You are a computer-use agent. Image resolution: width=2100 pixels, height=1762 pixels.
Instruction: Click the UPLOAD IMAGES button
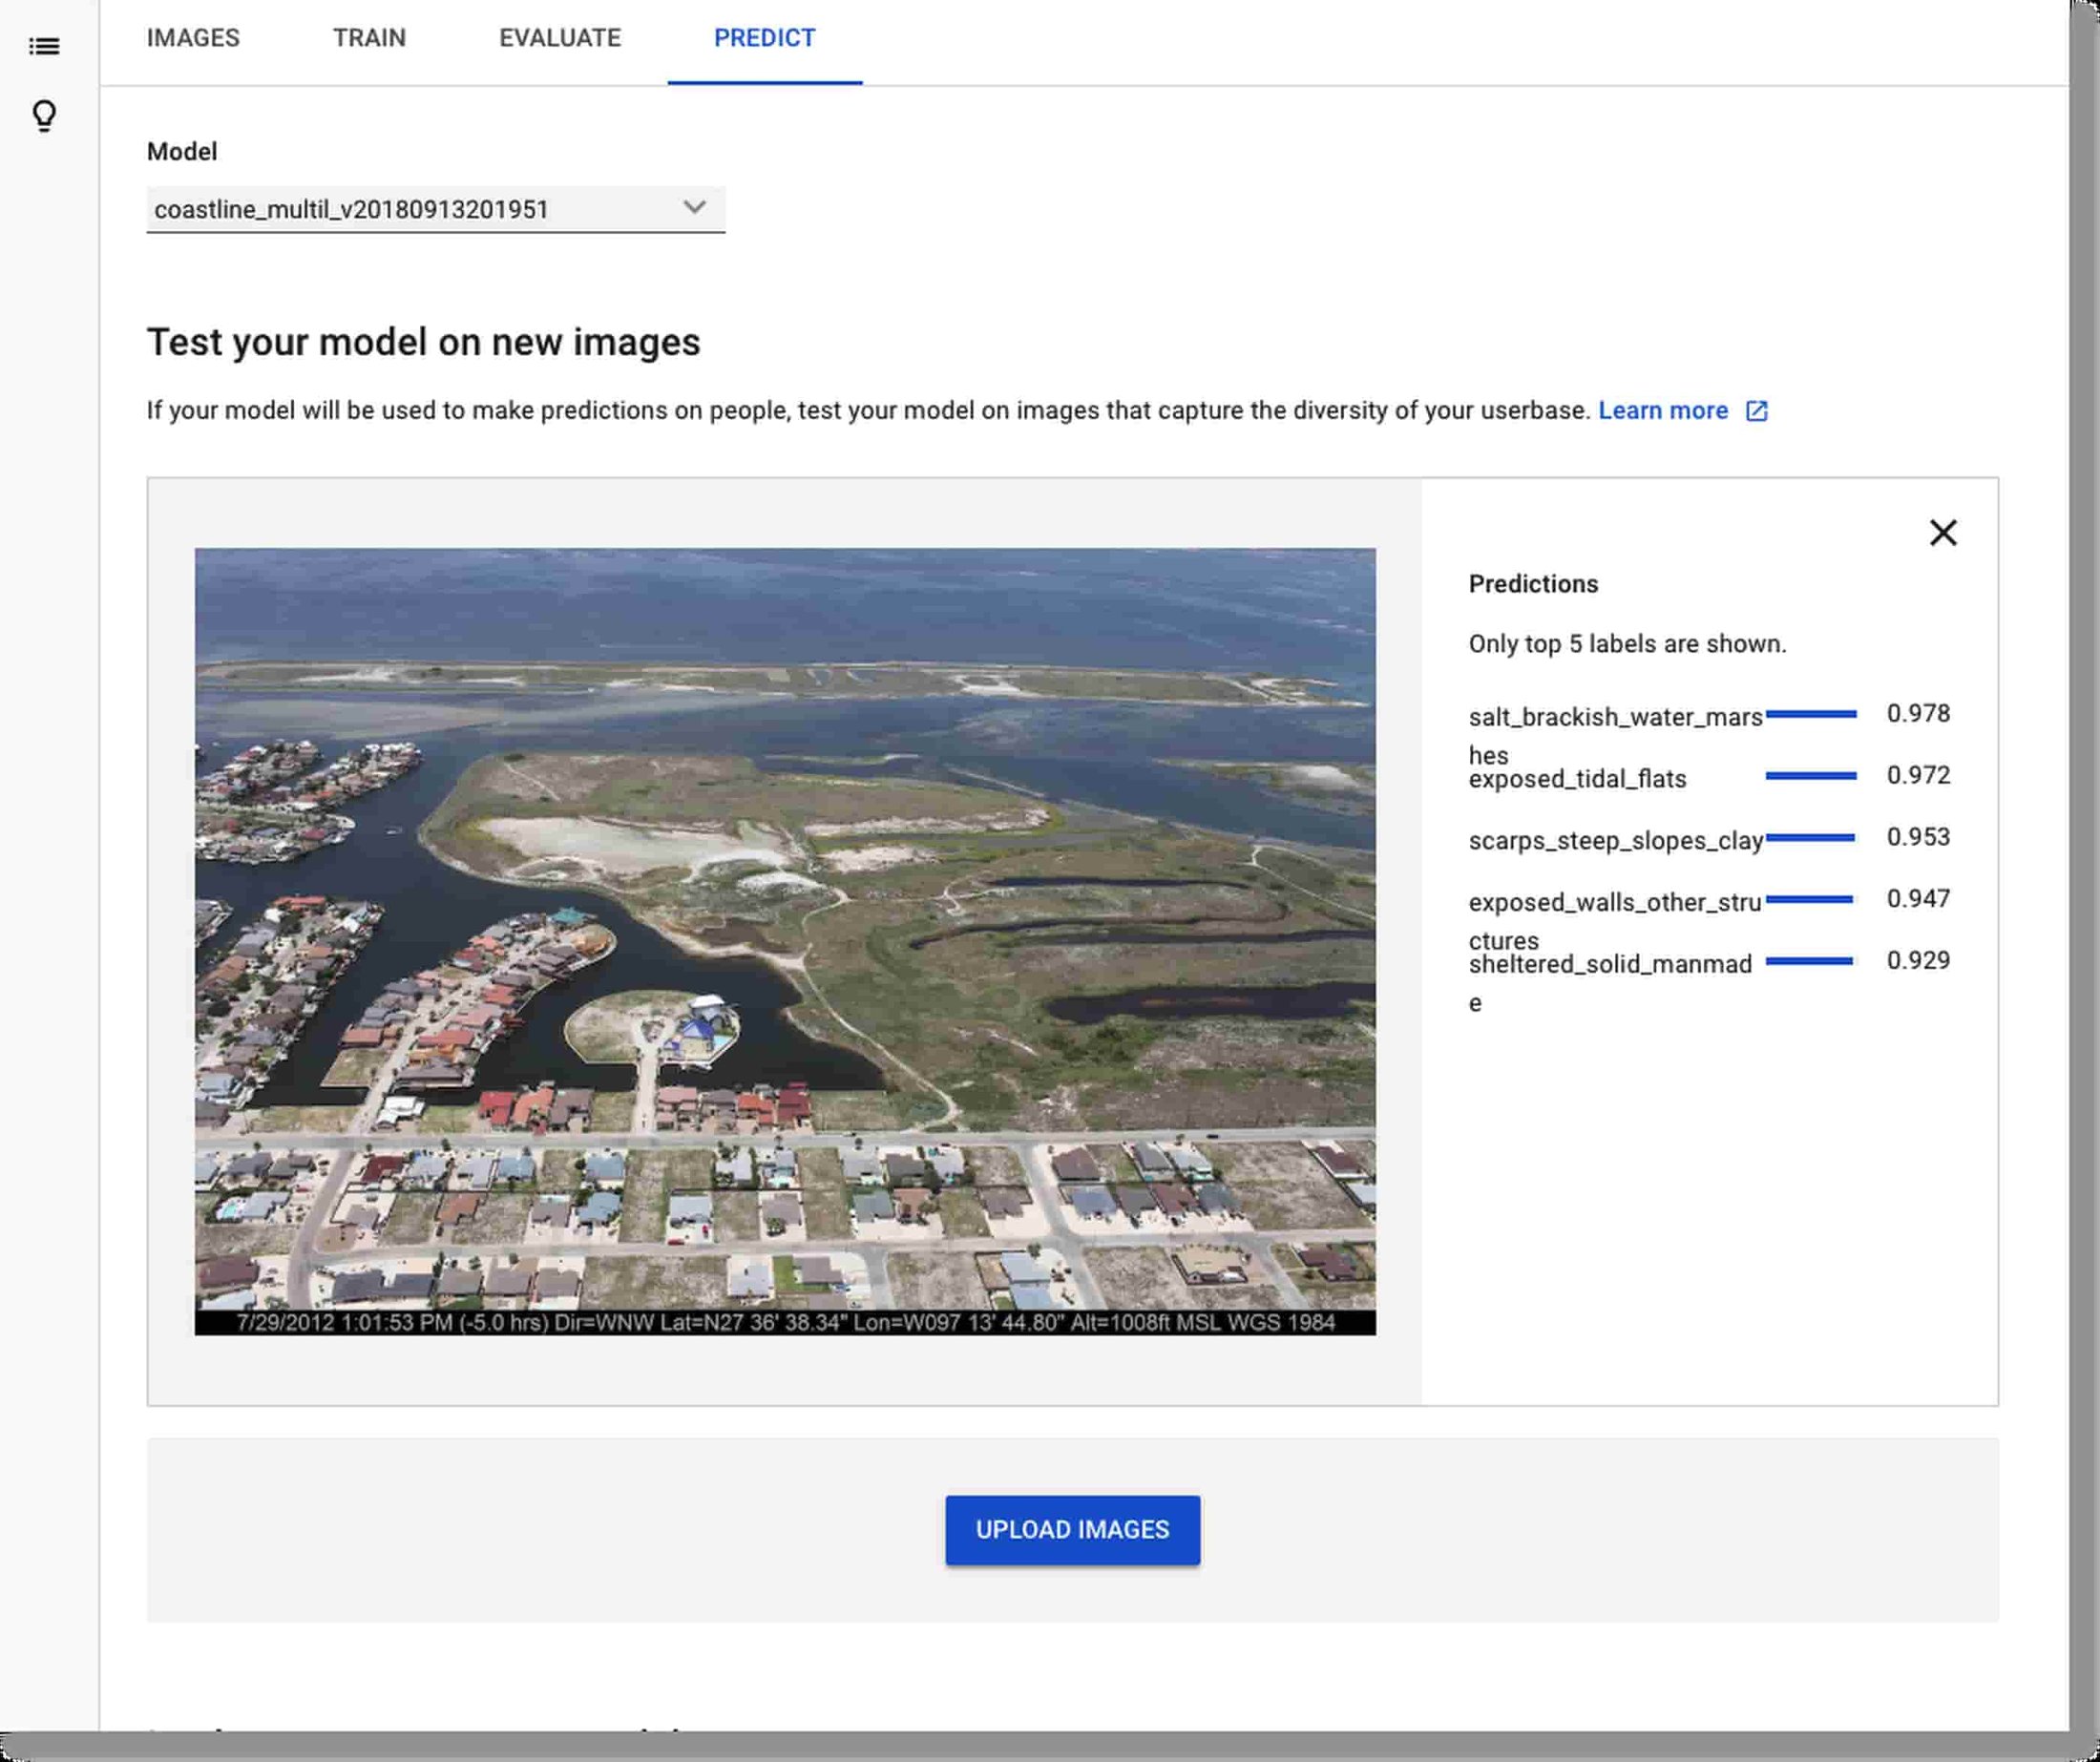1072,1529
